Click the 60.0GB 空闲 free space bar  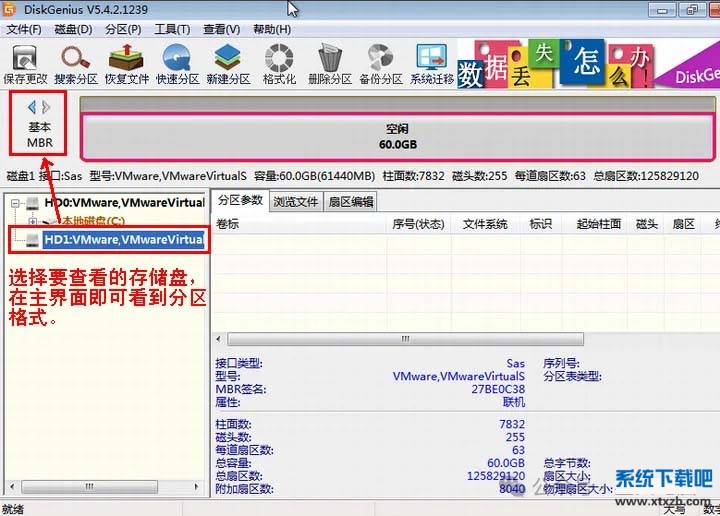coord(397,137)
